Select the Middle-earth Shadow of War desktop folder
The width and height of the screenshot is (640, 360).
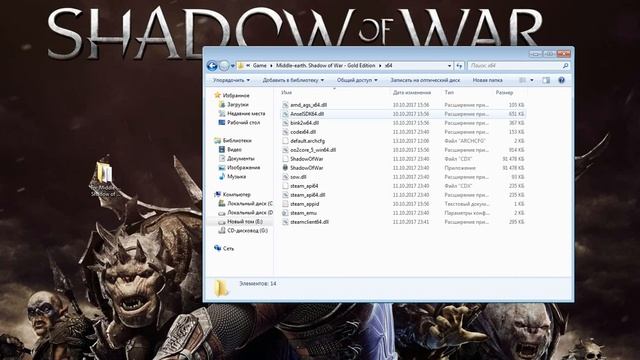[104, 179]
